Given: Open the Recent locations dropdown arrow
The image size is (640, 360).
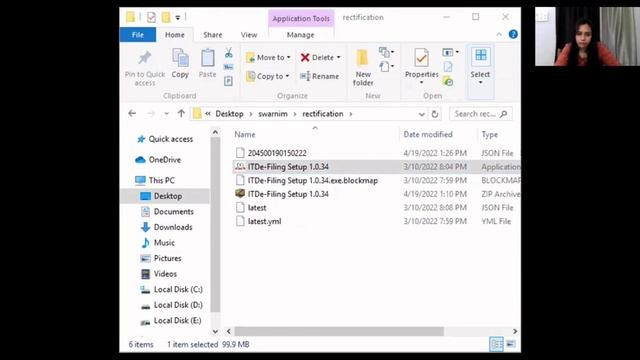Looking at the screenshot, I should coord(167,114).
